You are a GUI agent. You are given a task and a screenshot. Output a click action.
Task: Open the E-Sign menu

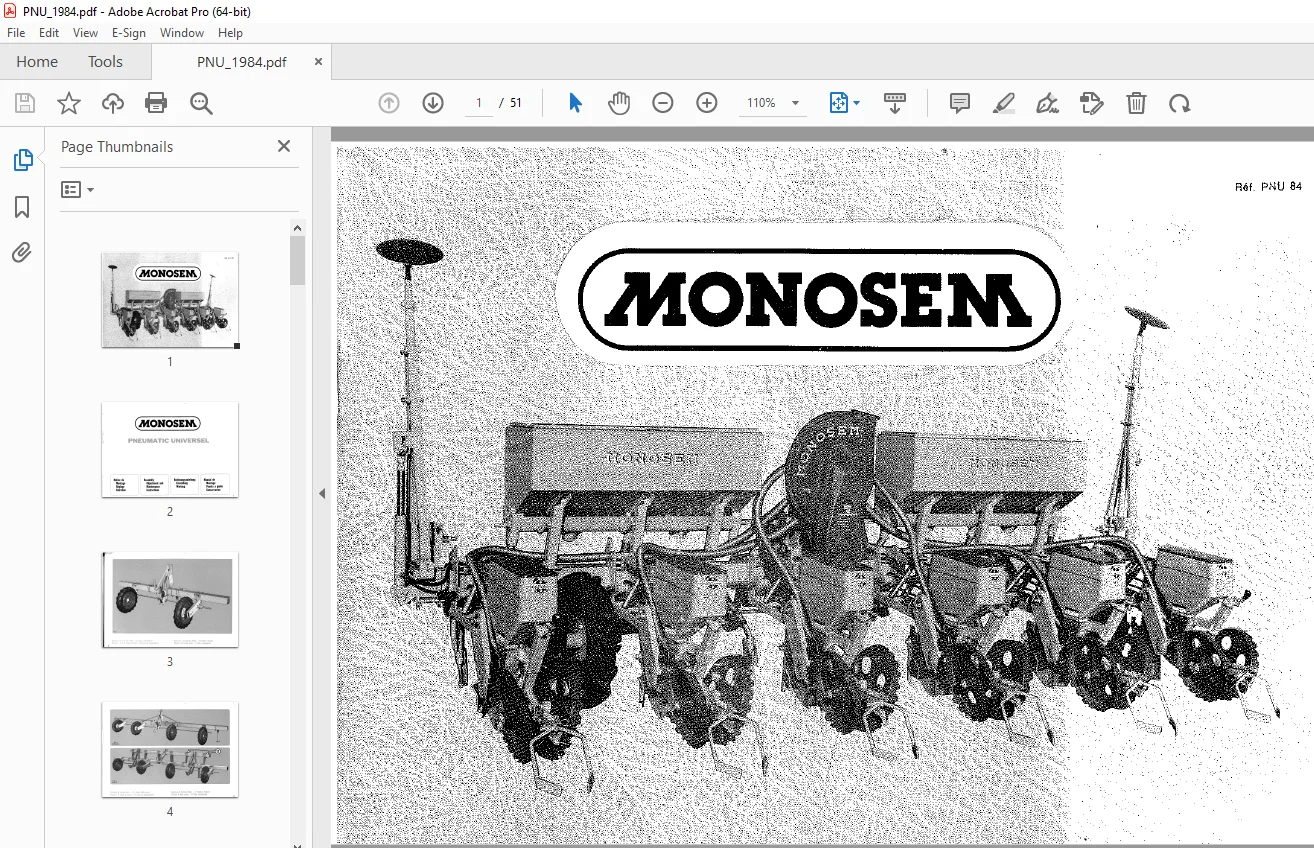[129, 33]
